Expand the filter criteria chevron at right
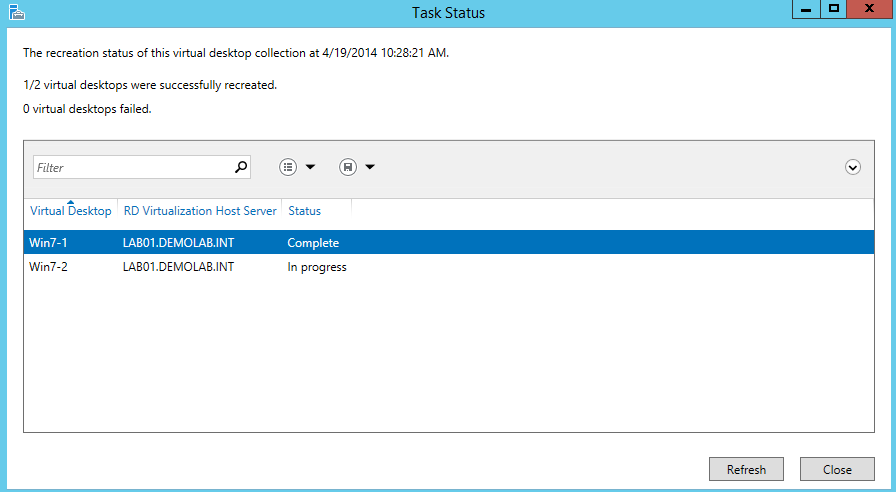 (x=853, y=167)
